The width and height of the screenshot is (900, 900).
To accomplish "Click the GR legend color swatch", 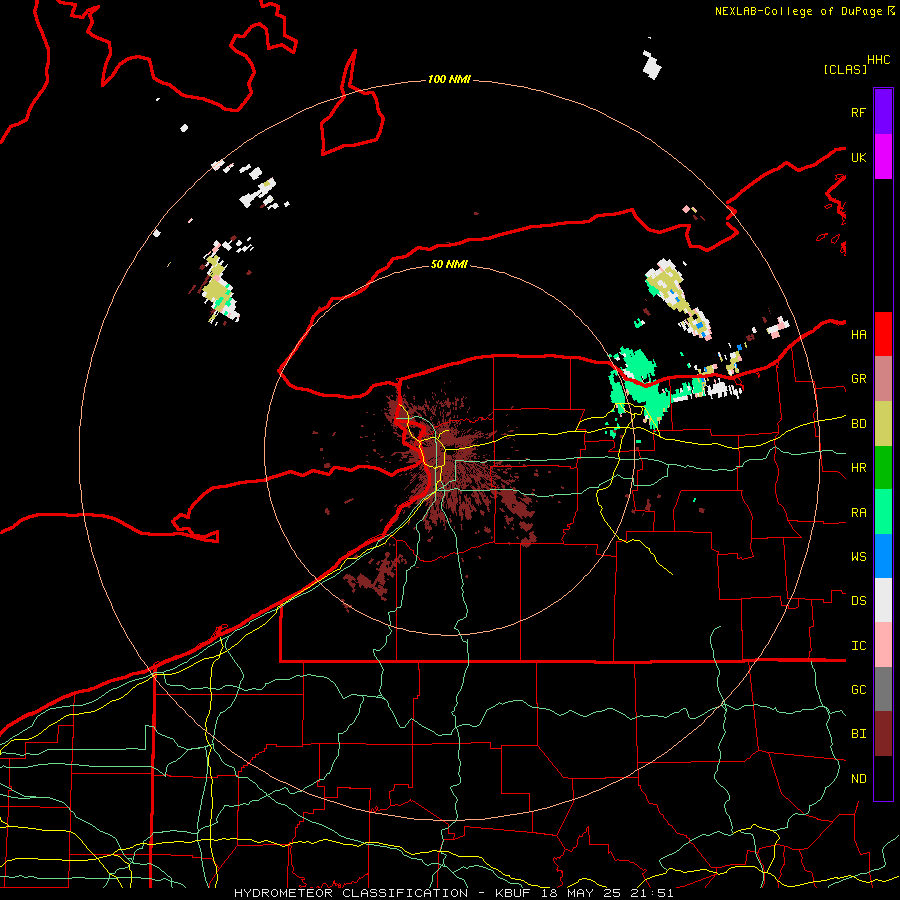I will [883, 379].
